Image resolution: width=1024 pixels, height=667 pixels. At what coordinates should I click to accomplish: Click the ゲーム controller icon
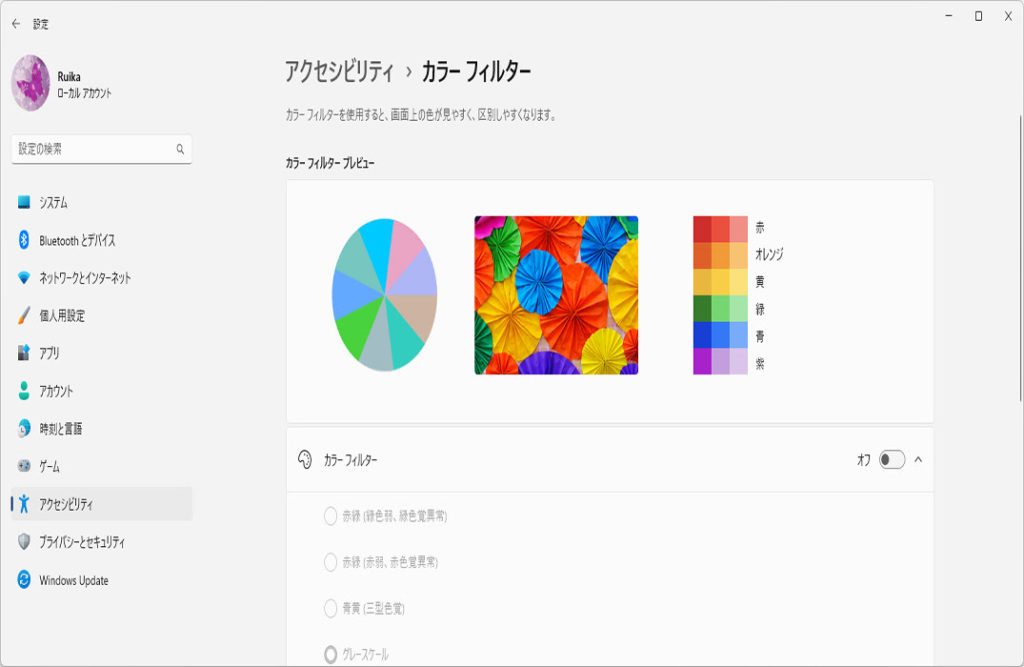pos(24,467)
